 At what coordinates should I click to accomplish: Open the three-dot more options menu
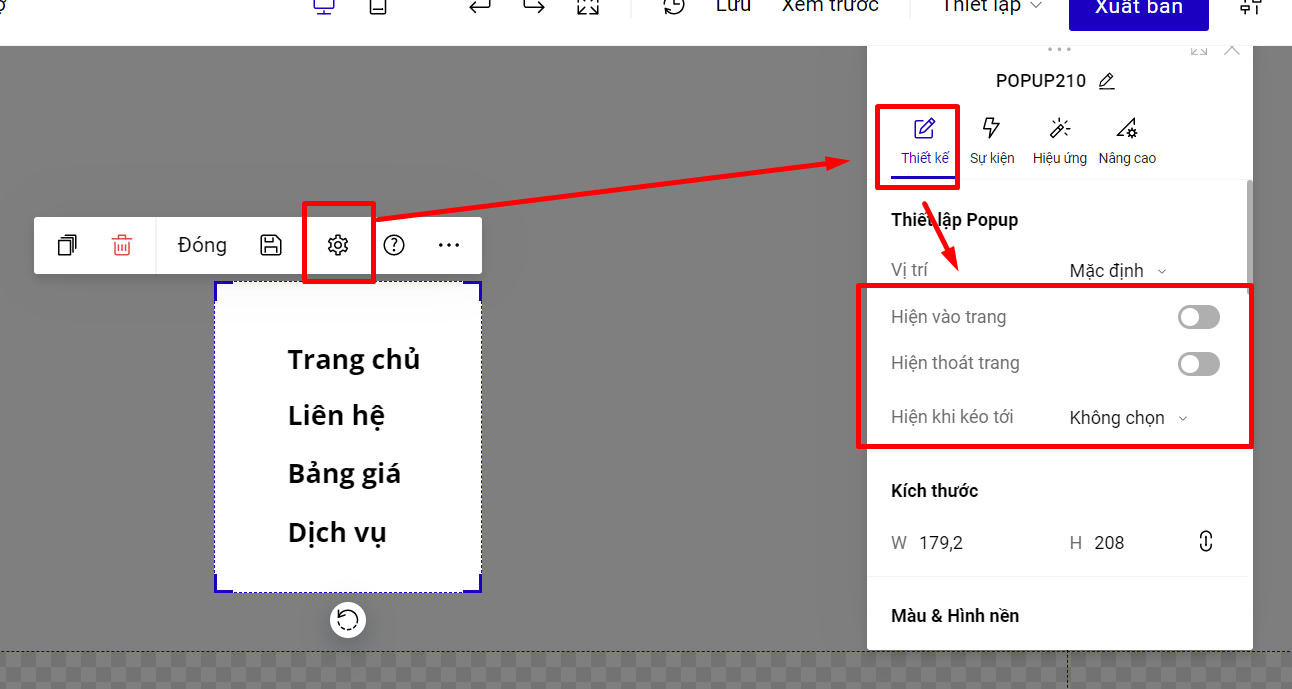(x=449, y=245)
